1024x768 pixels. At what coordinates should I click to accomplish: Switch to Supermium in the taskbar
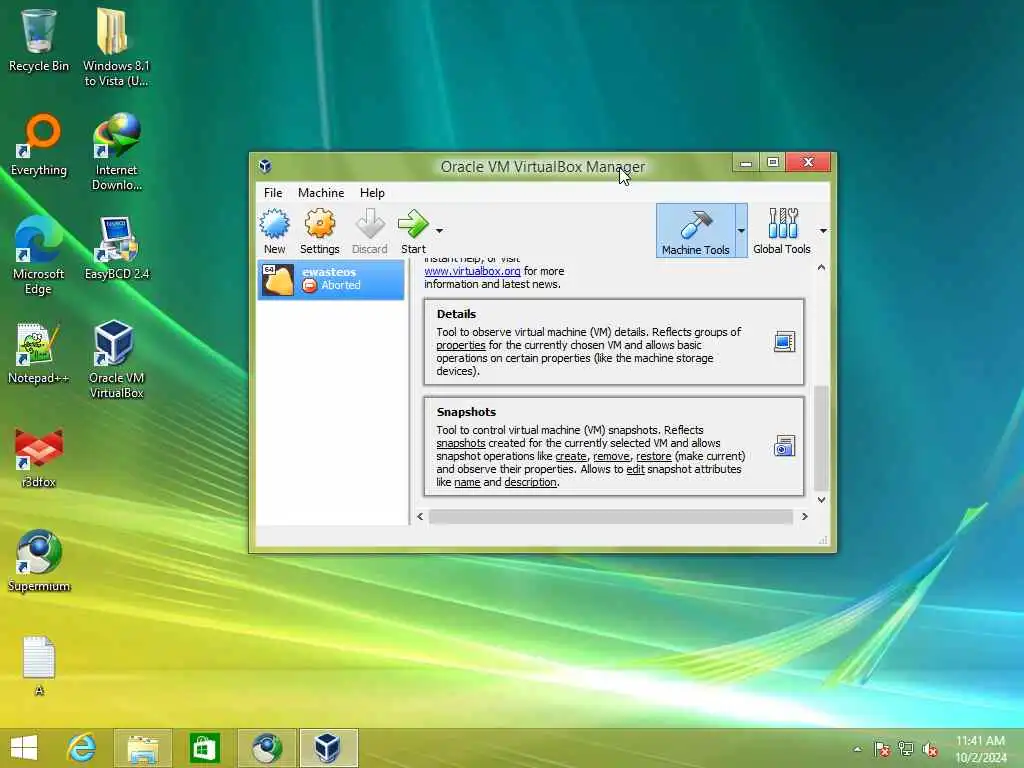coord(267,748)
